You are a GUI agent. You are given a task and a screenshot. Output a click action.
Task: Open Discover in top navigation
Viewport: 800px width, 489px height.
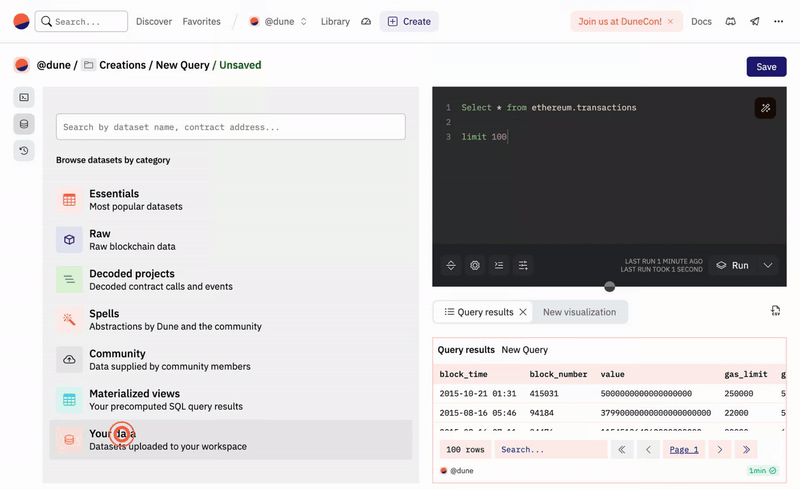click(154, 21)
